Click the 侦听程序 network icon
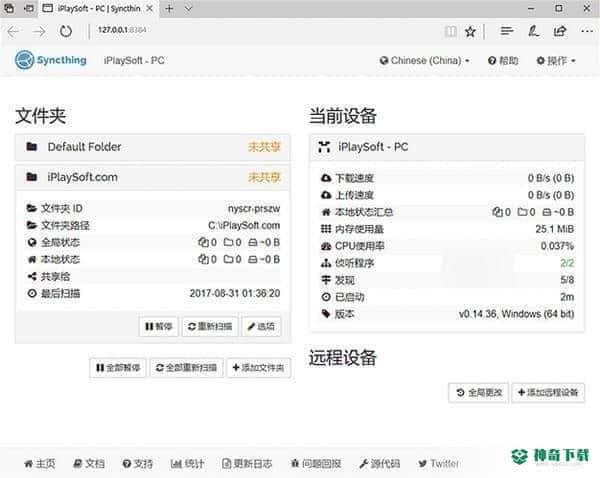 [x=326, y=263]
